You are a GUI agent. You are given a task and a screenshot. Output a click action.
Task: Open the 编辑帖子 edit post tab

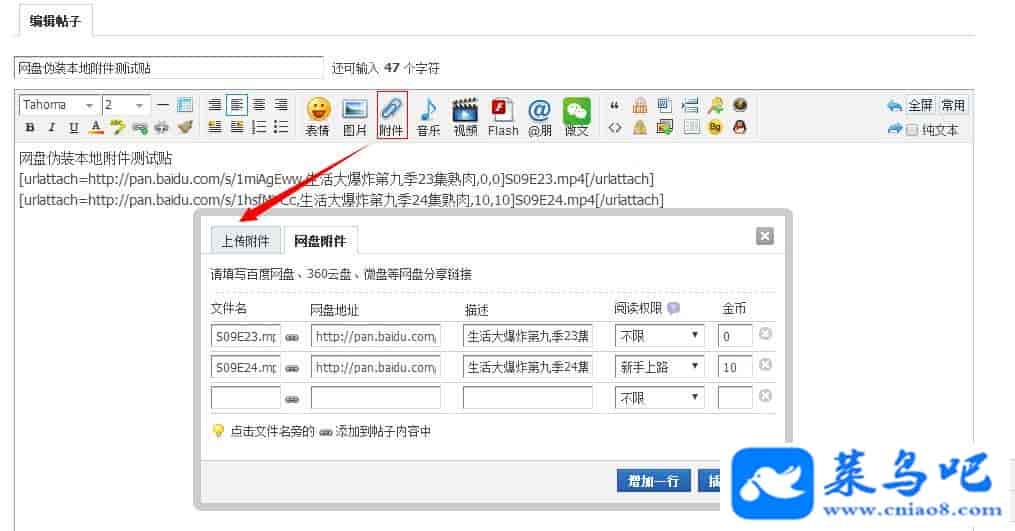pos(55,21)
